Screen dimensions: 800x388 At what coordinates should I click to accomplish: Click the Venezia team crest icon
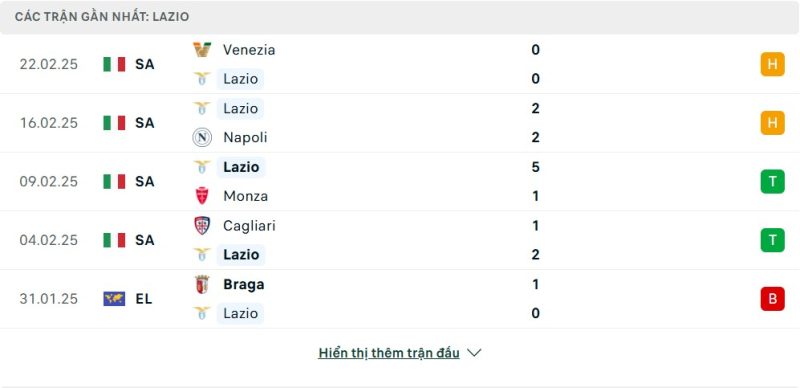click(202, 50)
